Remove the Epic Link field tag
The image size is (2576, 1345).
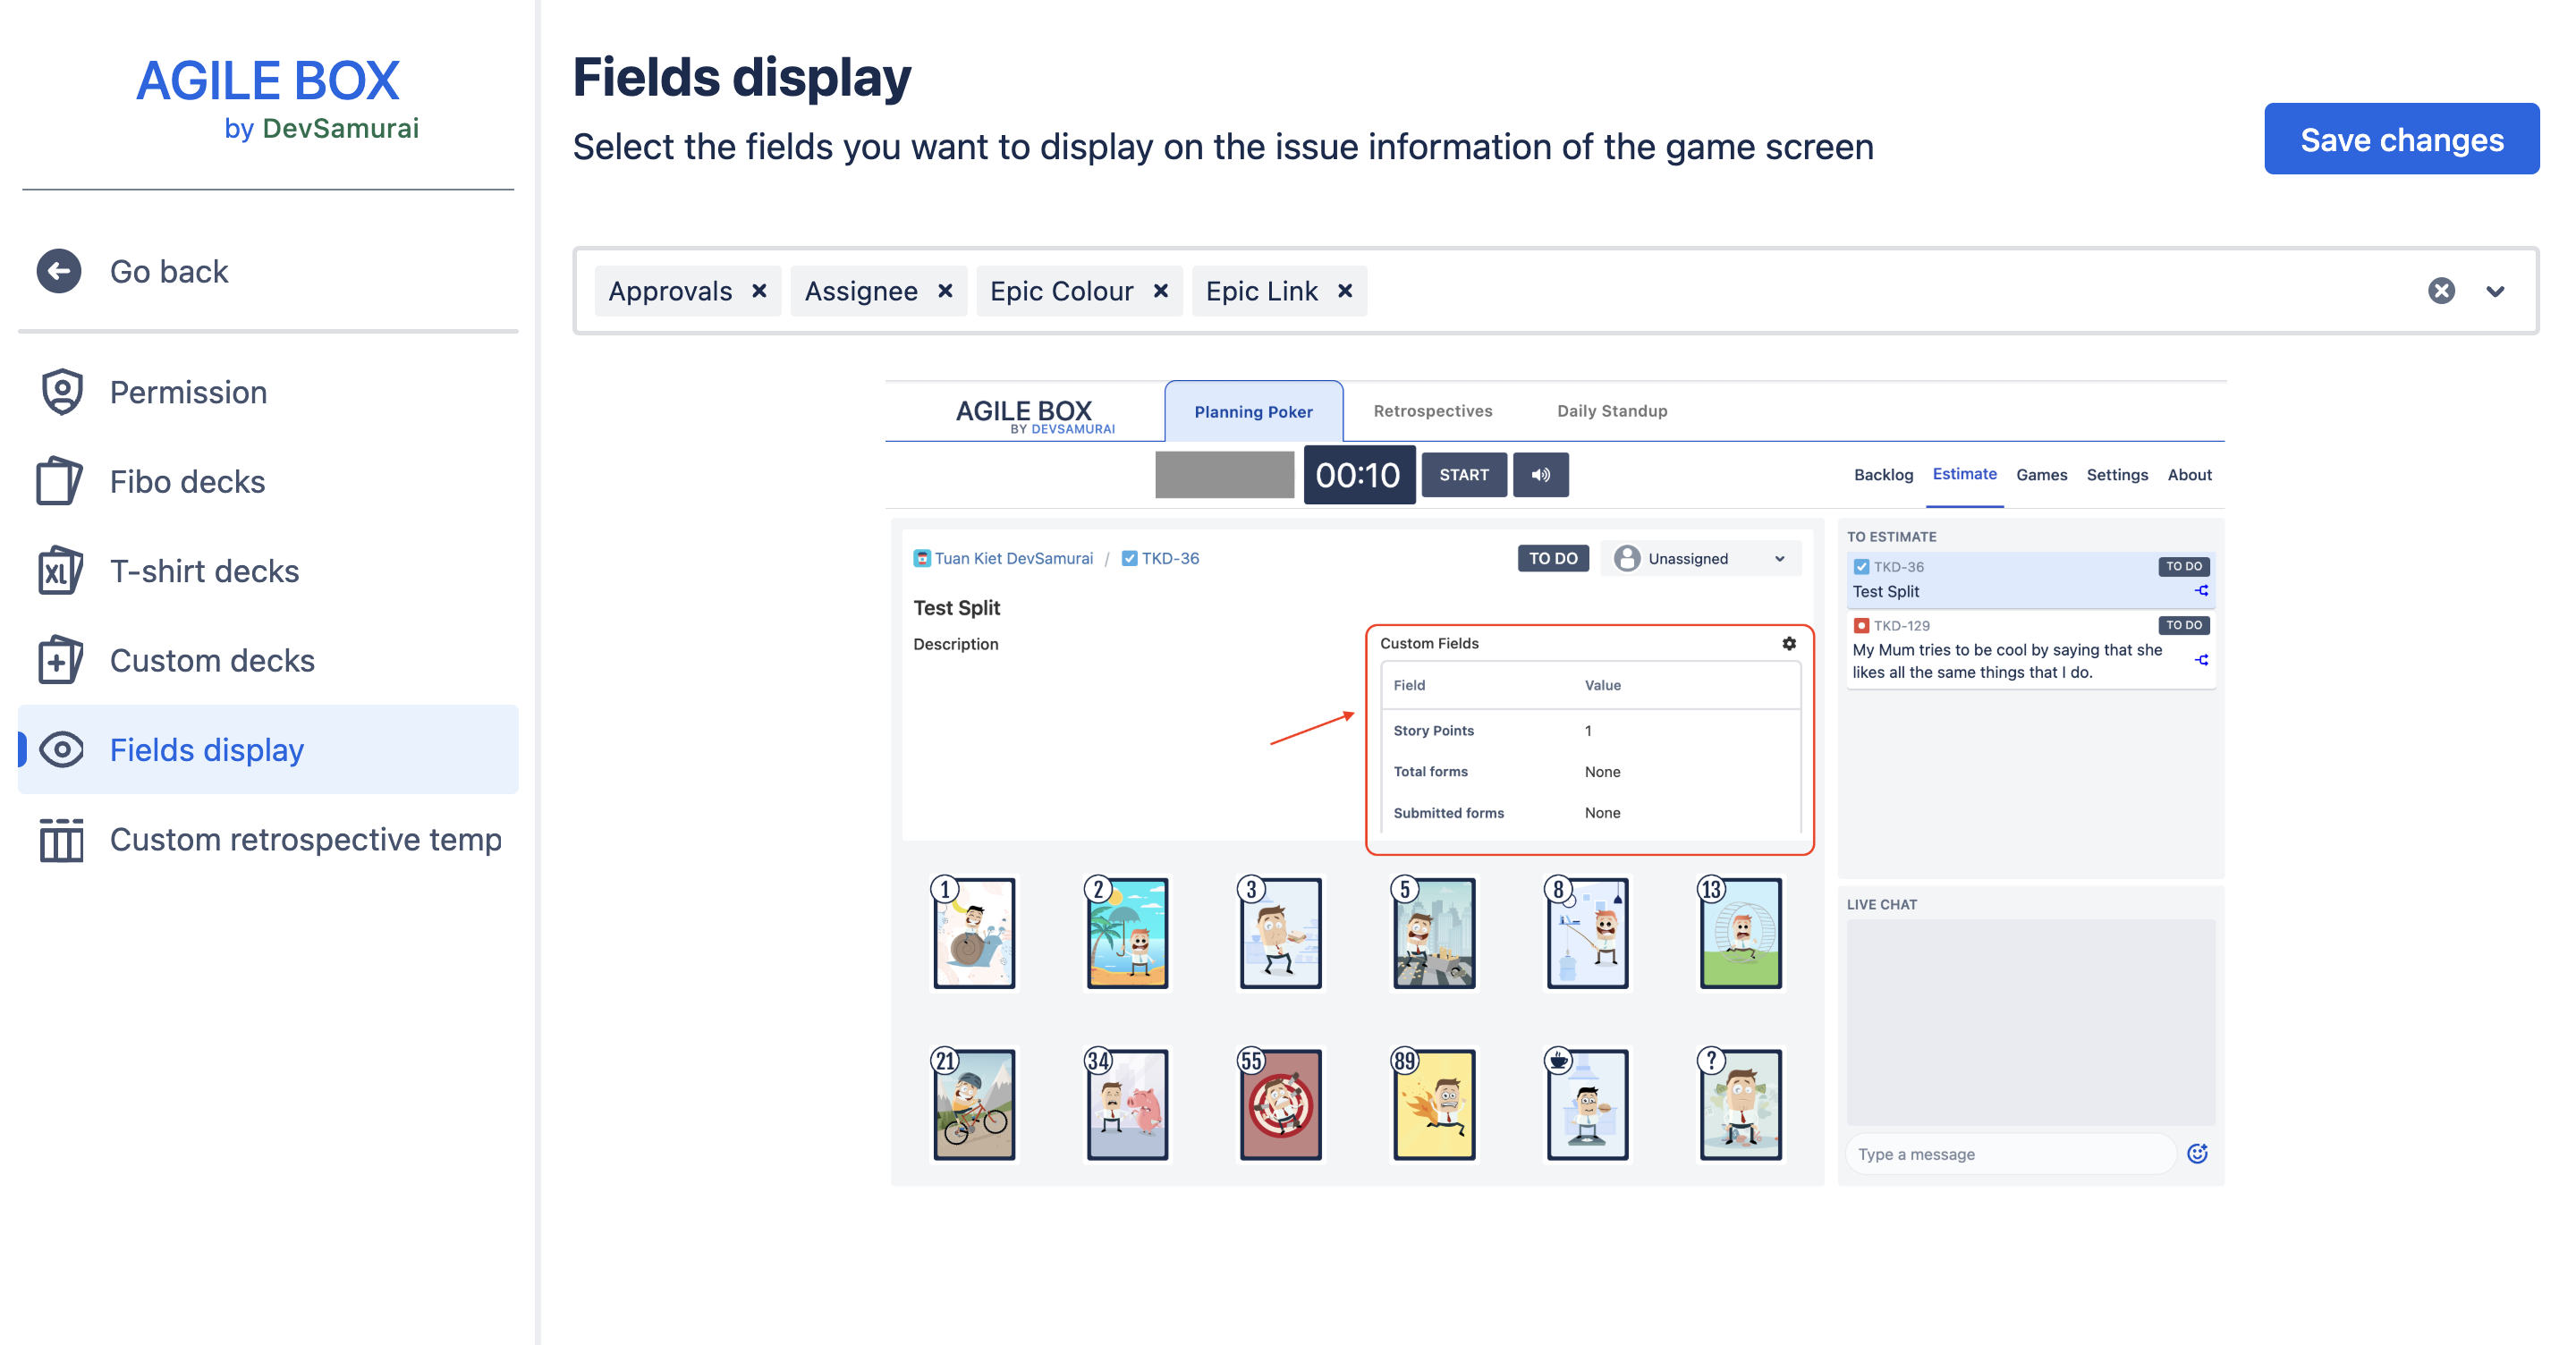pos(1345,291)
